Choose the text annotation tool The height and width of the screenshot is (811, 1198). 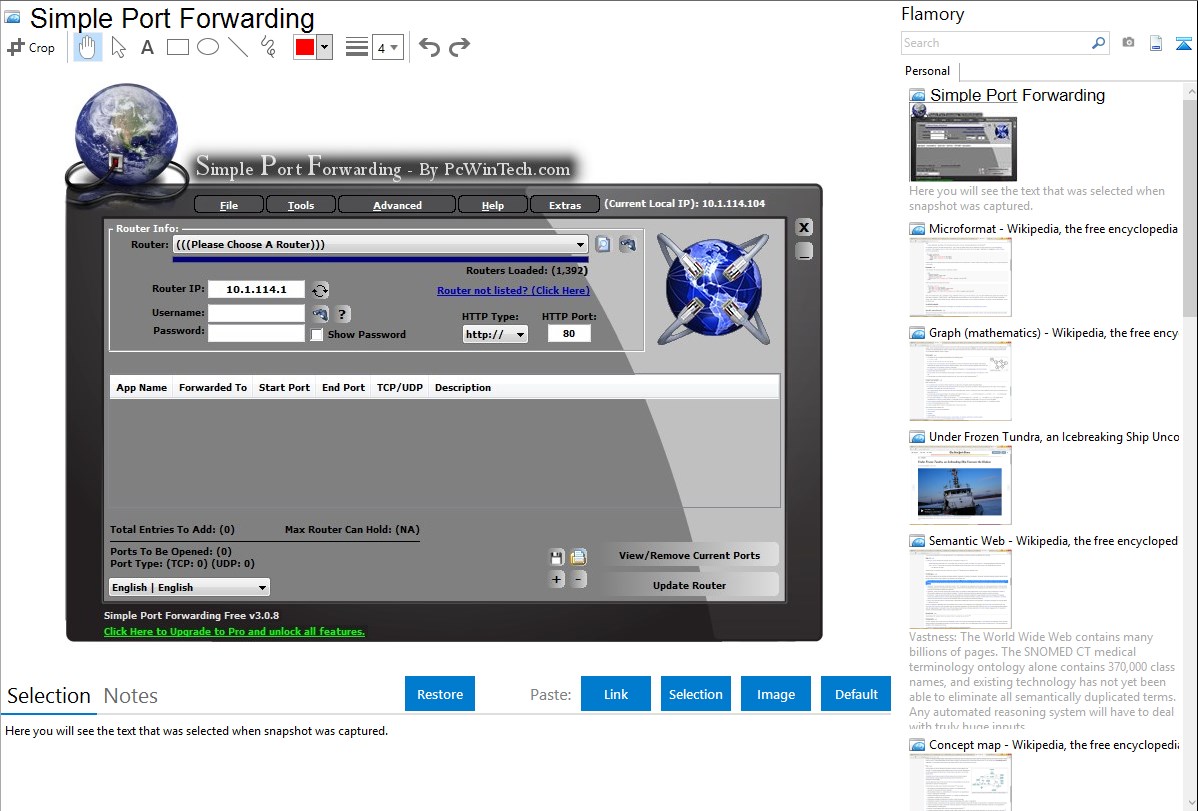[x=147, y=47]
